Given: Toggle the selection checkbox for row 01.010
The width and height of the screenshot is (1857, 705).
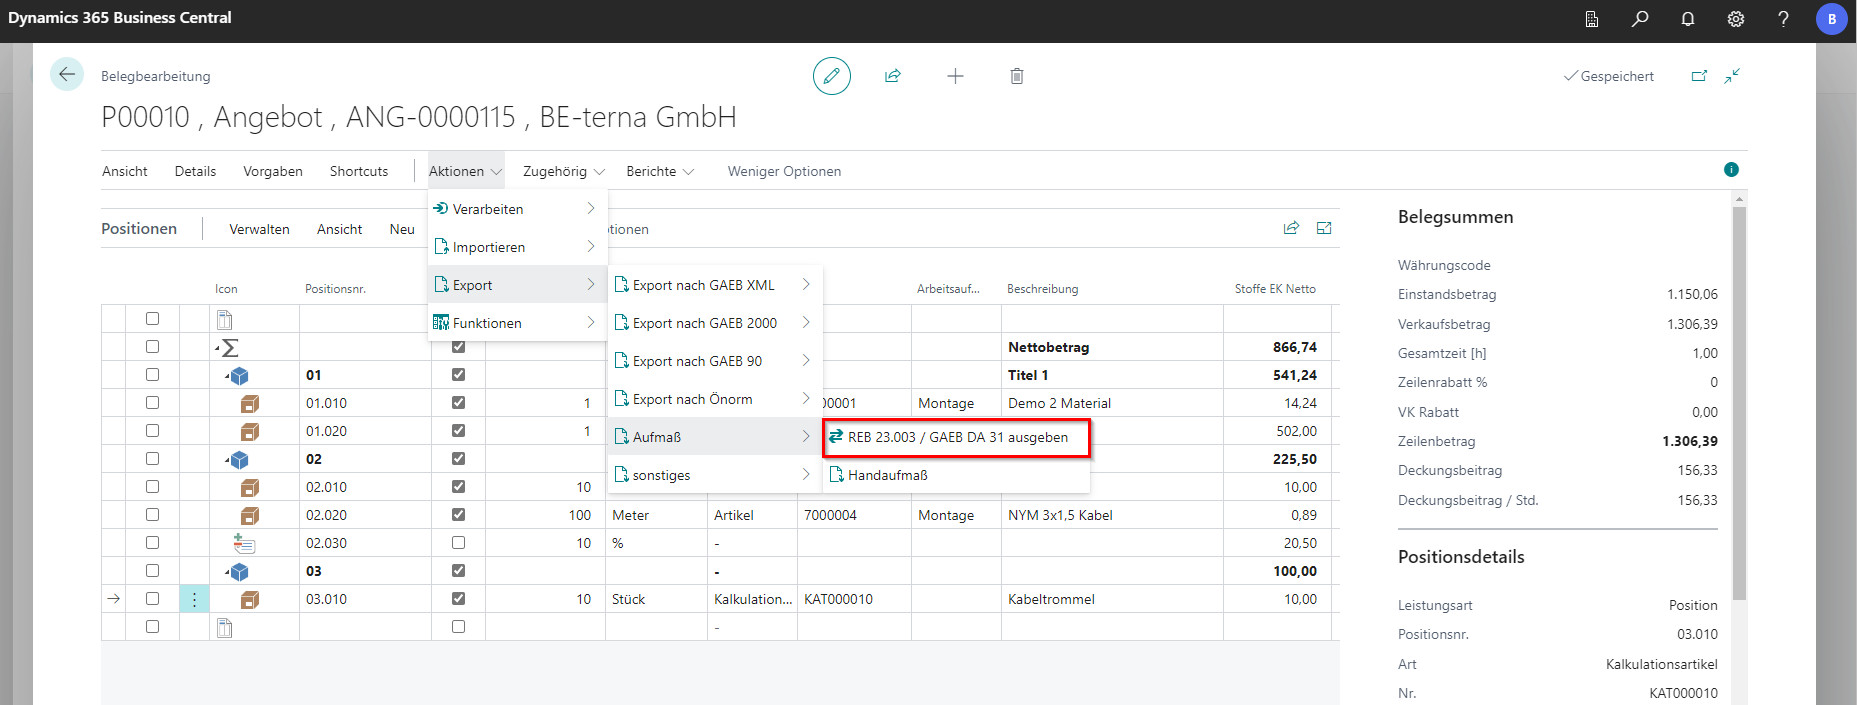Looking at the screenshot, I should (x=152, y=403).
